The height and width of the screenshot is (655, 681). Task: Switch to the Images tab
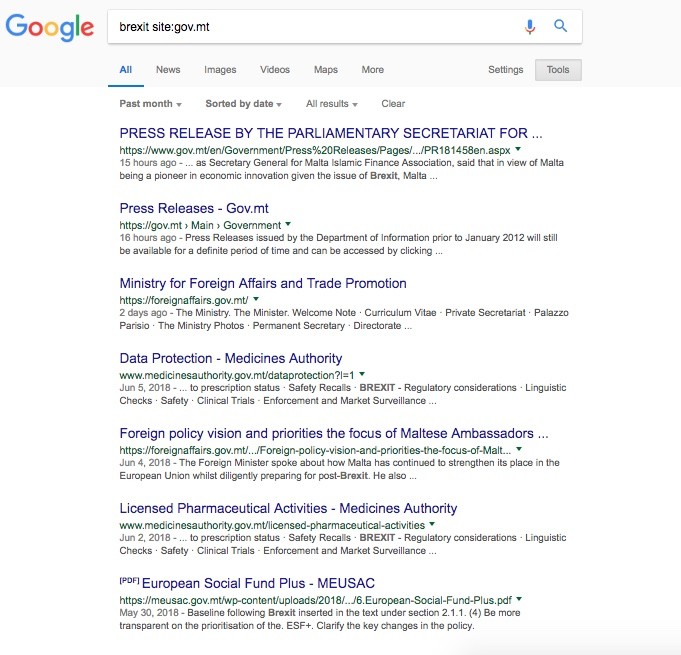tap(220, 70)
